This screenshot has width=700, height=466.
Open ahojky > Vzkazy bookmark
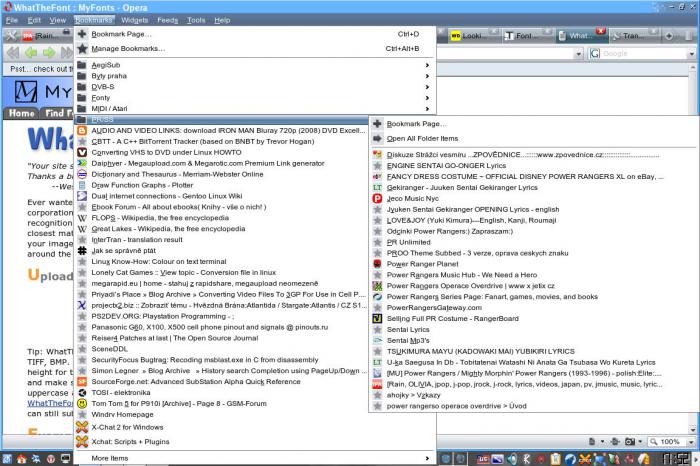(533, 395)
